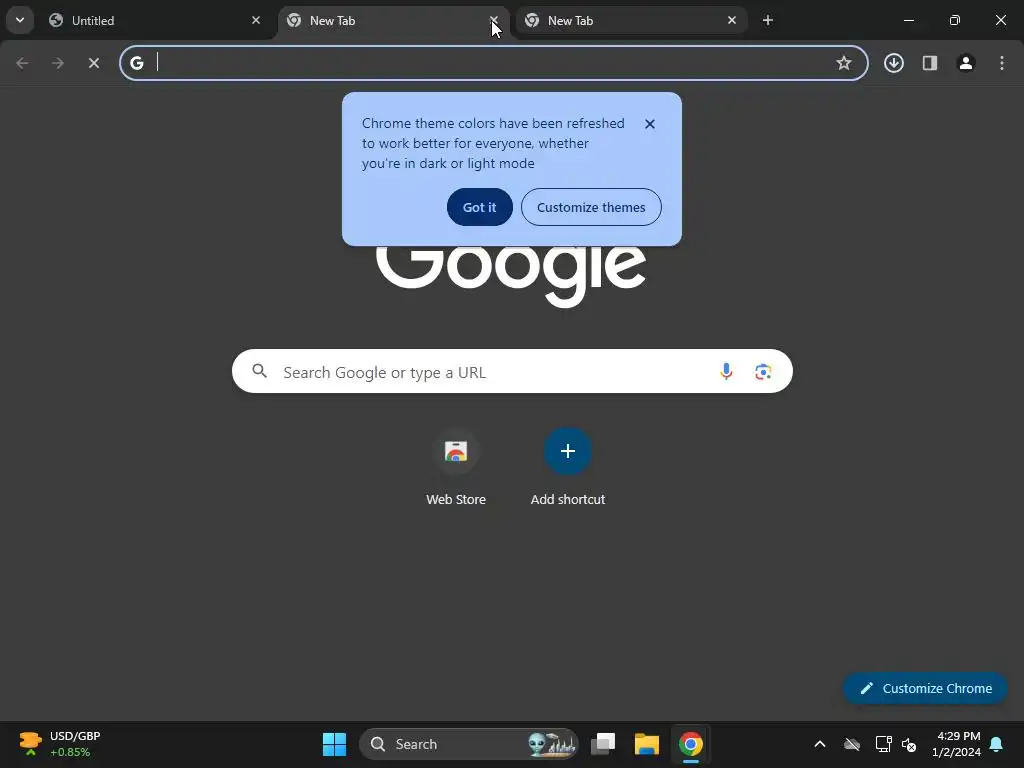Click the Customize themes button

[x=591, y=207]
